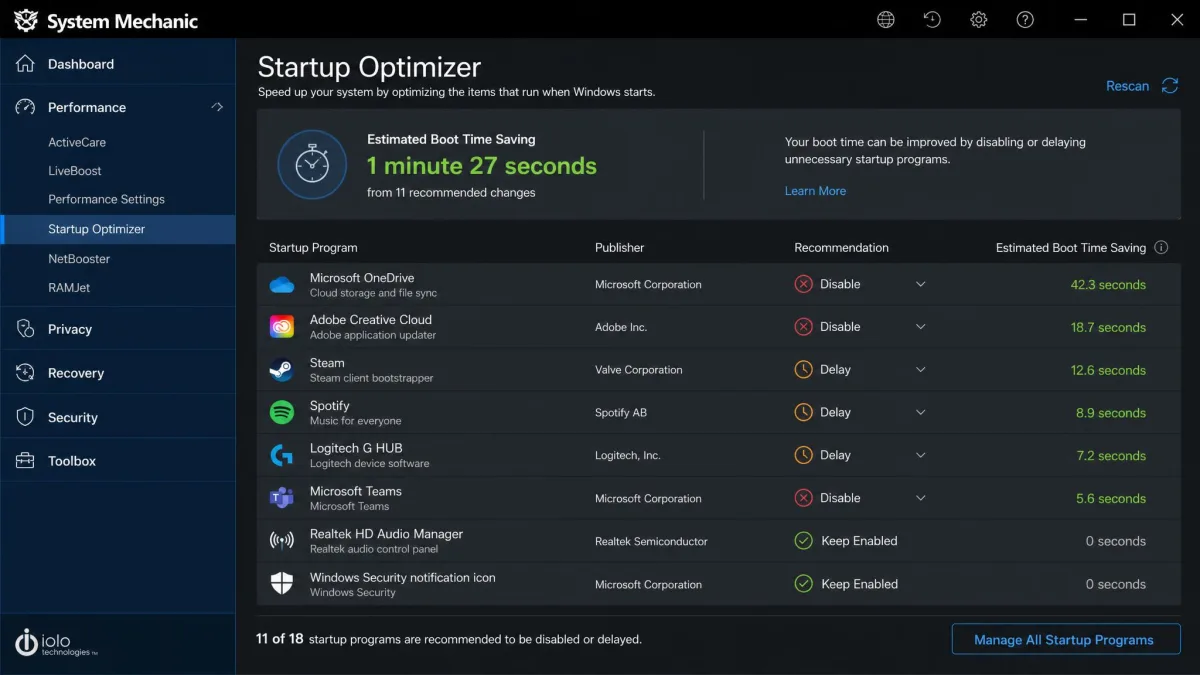Click the Startup Program column header
Screen dimensions: 1200x675
tap(313, 248)
